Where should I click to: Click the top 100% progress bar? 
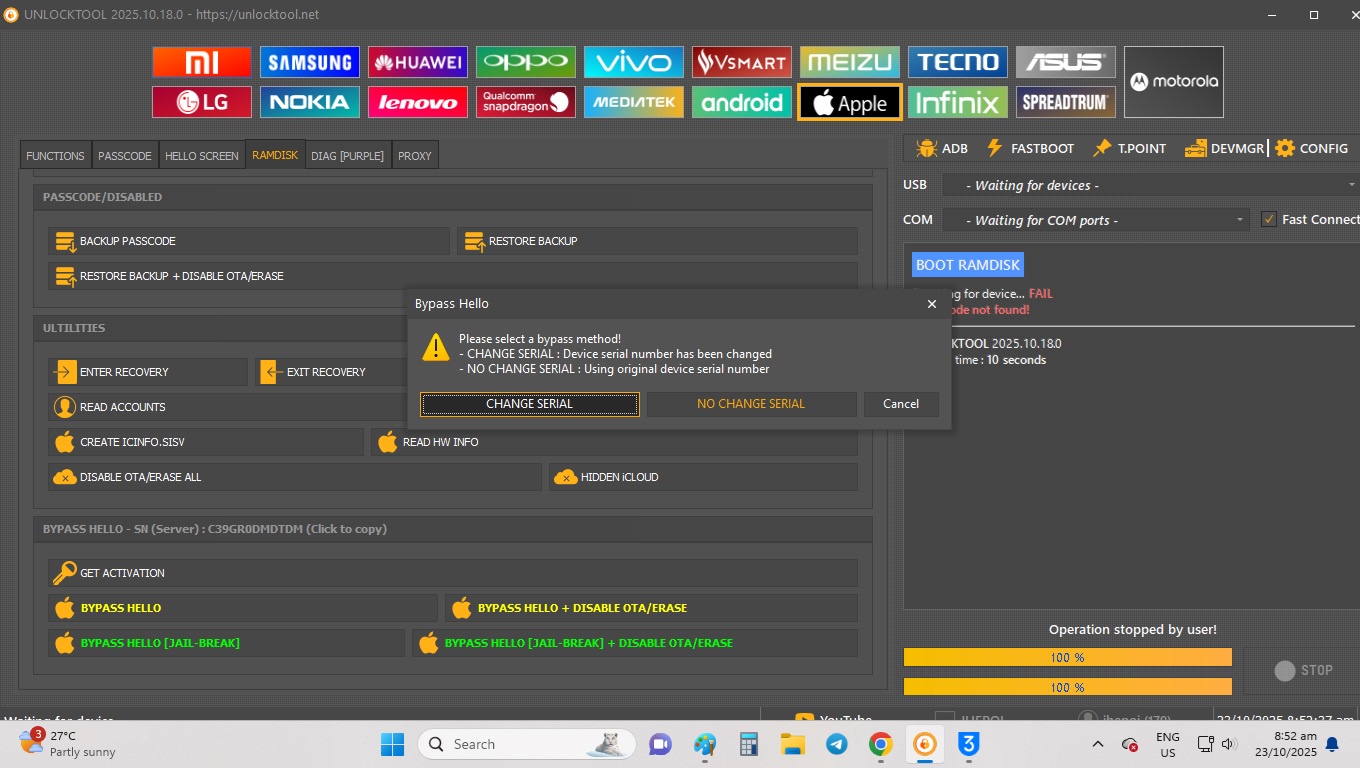coord(1067,657)
